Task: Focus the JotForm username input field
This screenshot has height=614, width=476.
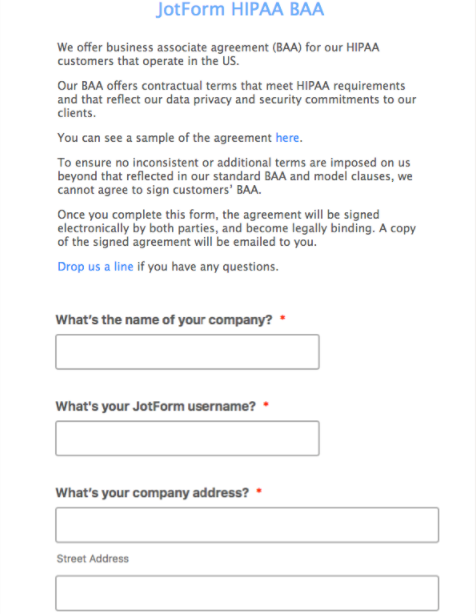Action: (188, 438)
